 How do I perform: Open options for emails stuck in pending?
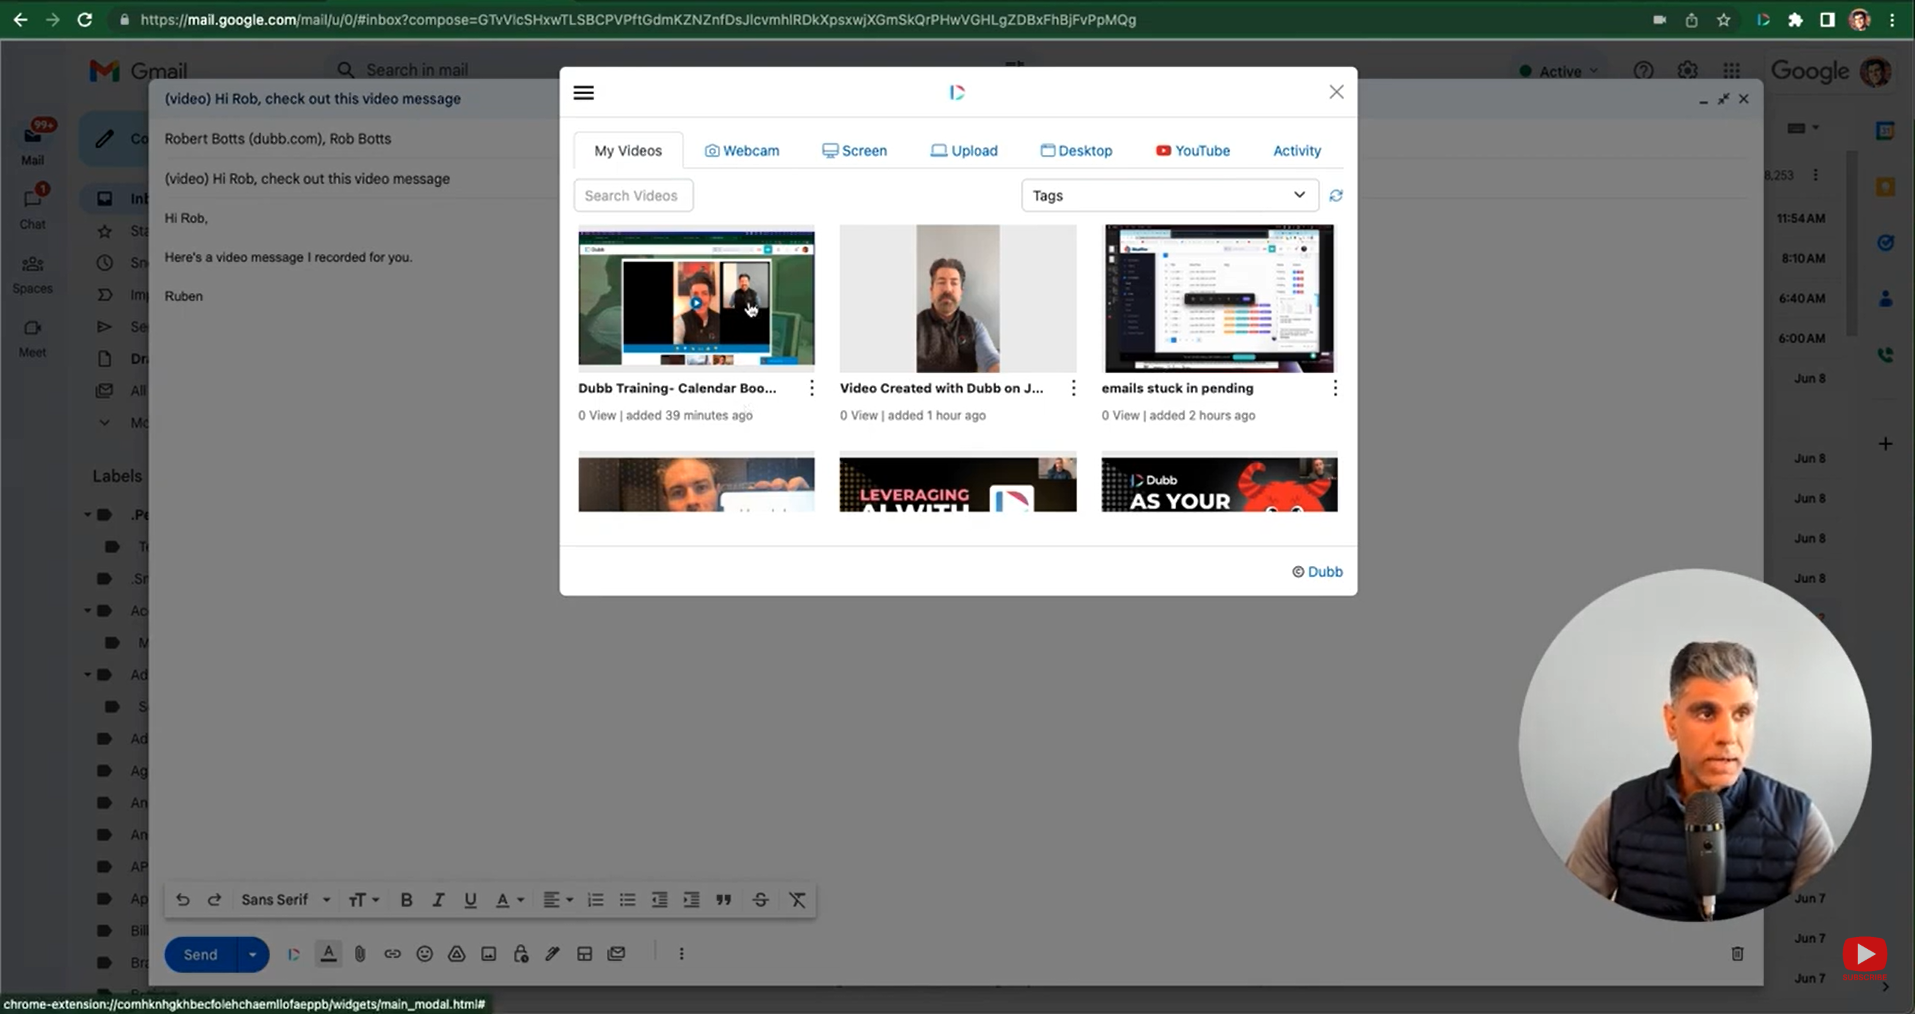pos(1335,388)
